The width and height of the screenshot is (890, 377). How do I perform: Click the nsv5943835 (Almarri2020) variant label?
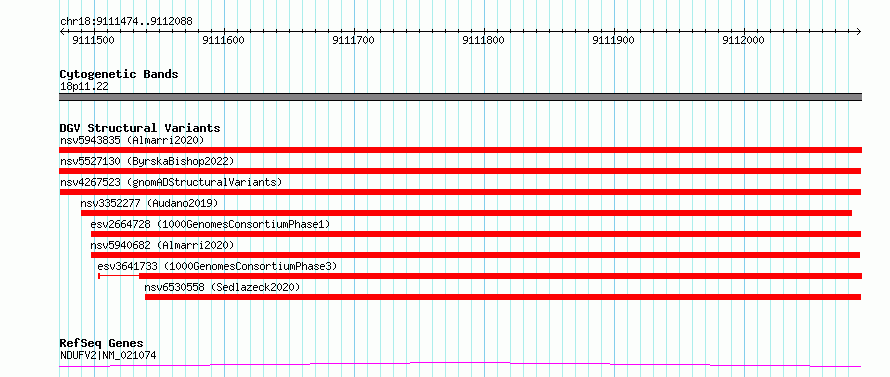pos(132,140)
